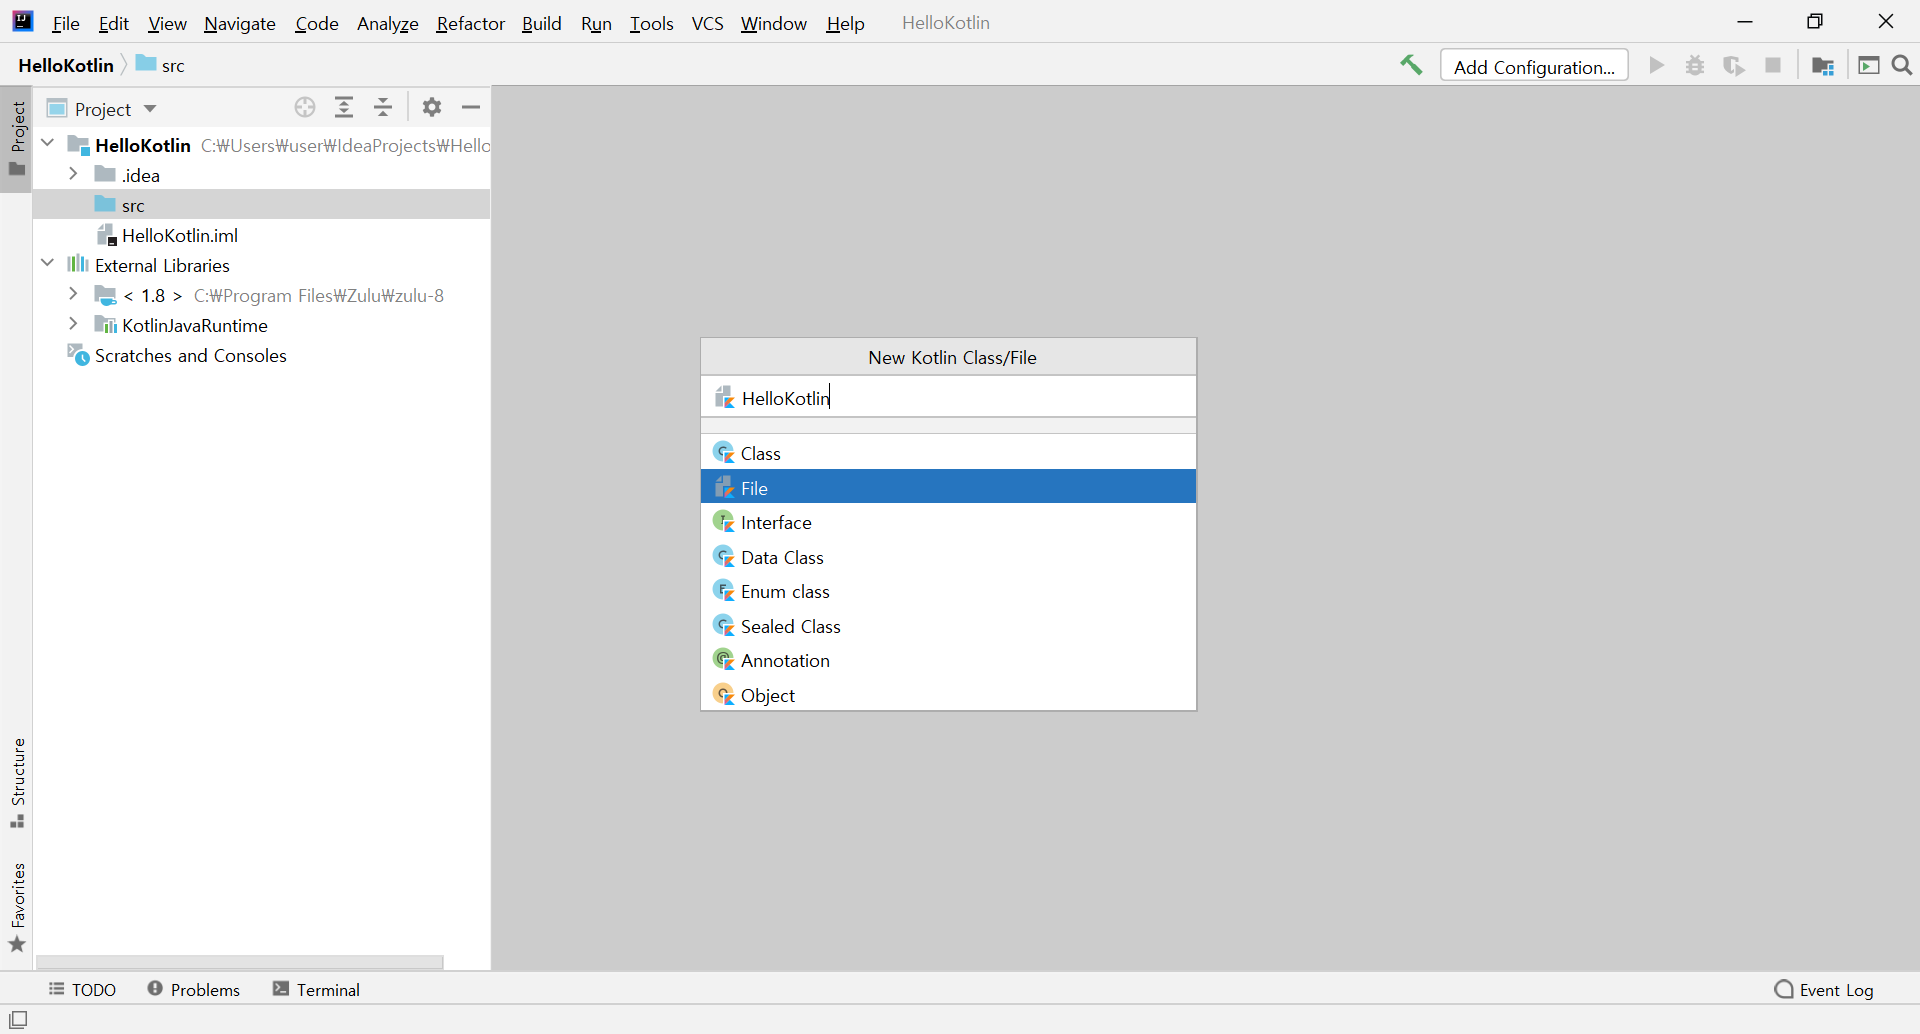
Task: Click the Expand All icon in Project panel
Action: click(x=344, y=107)
